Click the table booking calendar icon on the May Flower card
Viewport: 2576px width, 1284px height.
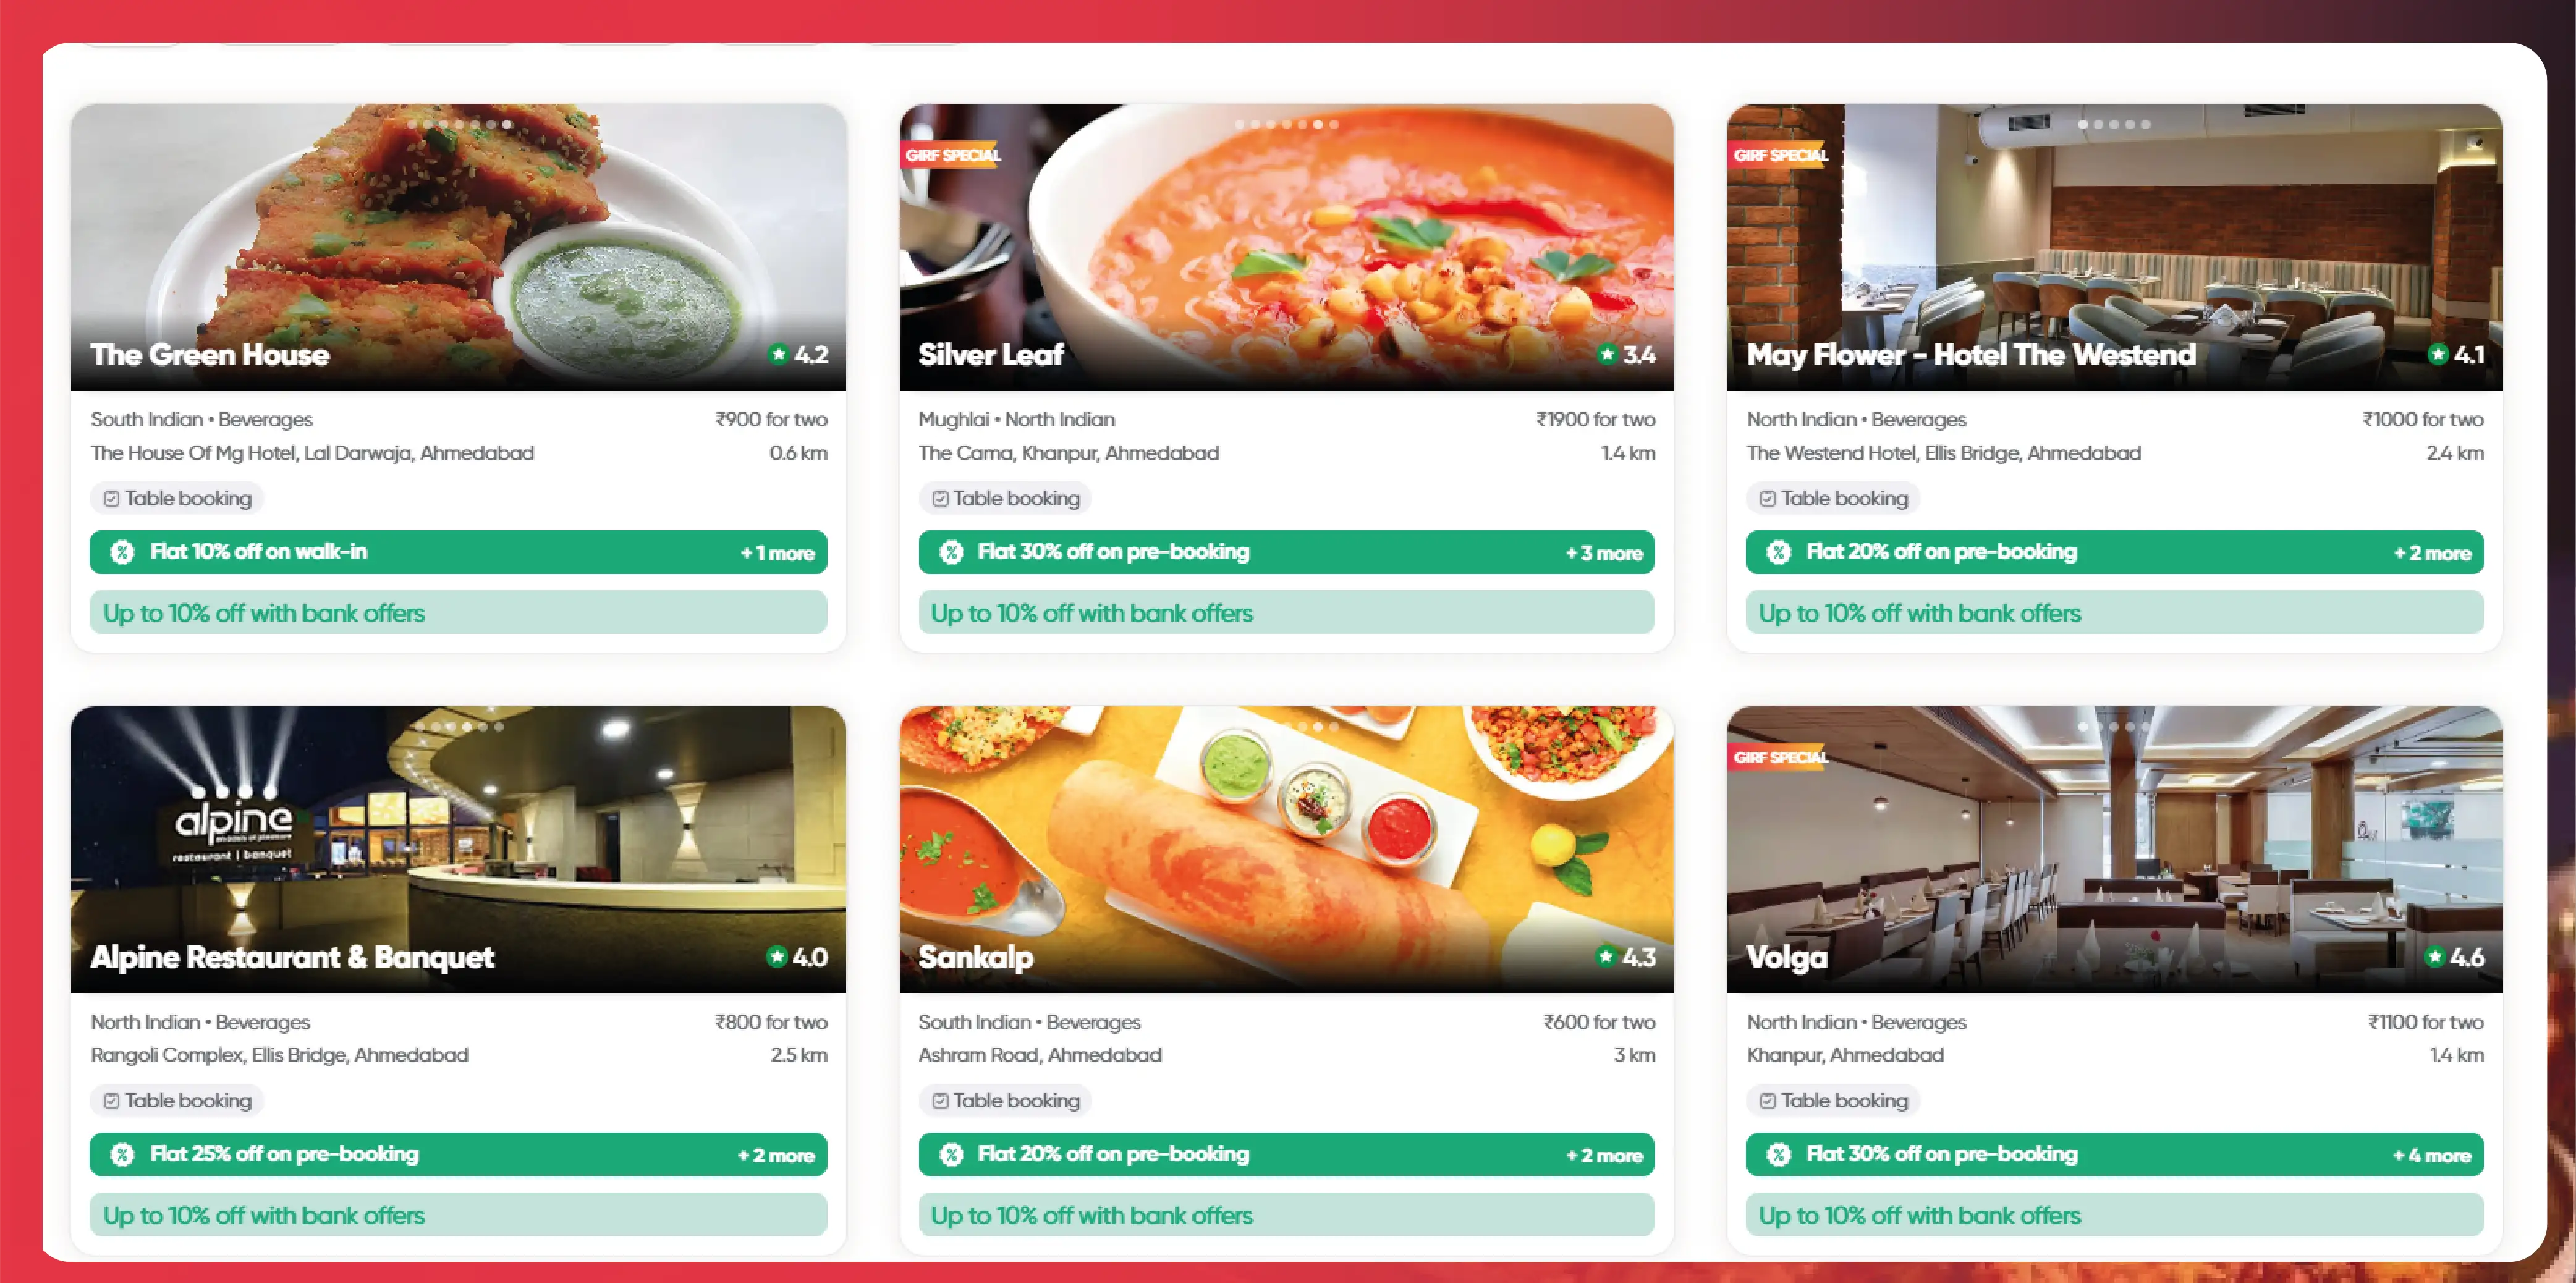1767,498
